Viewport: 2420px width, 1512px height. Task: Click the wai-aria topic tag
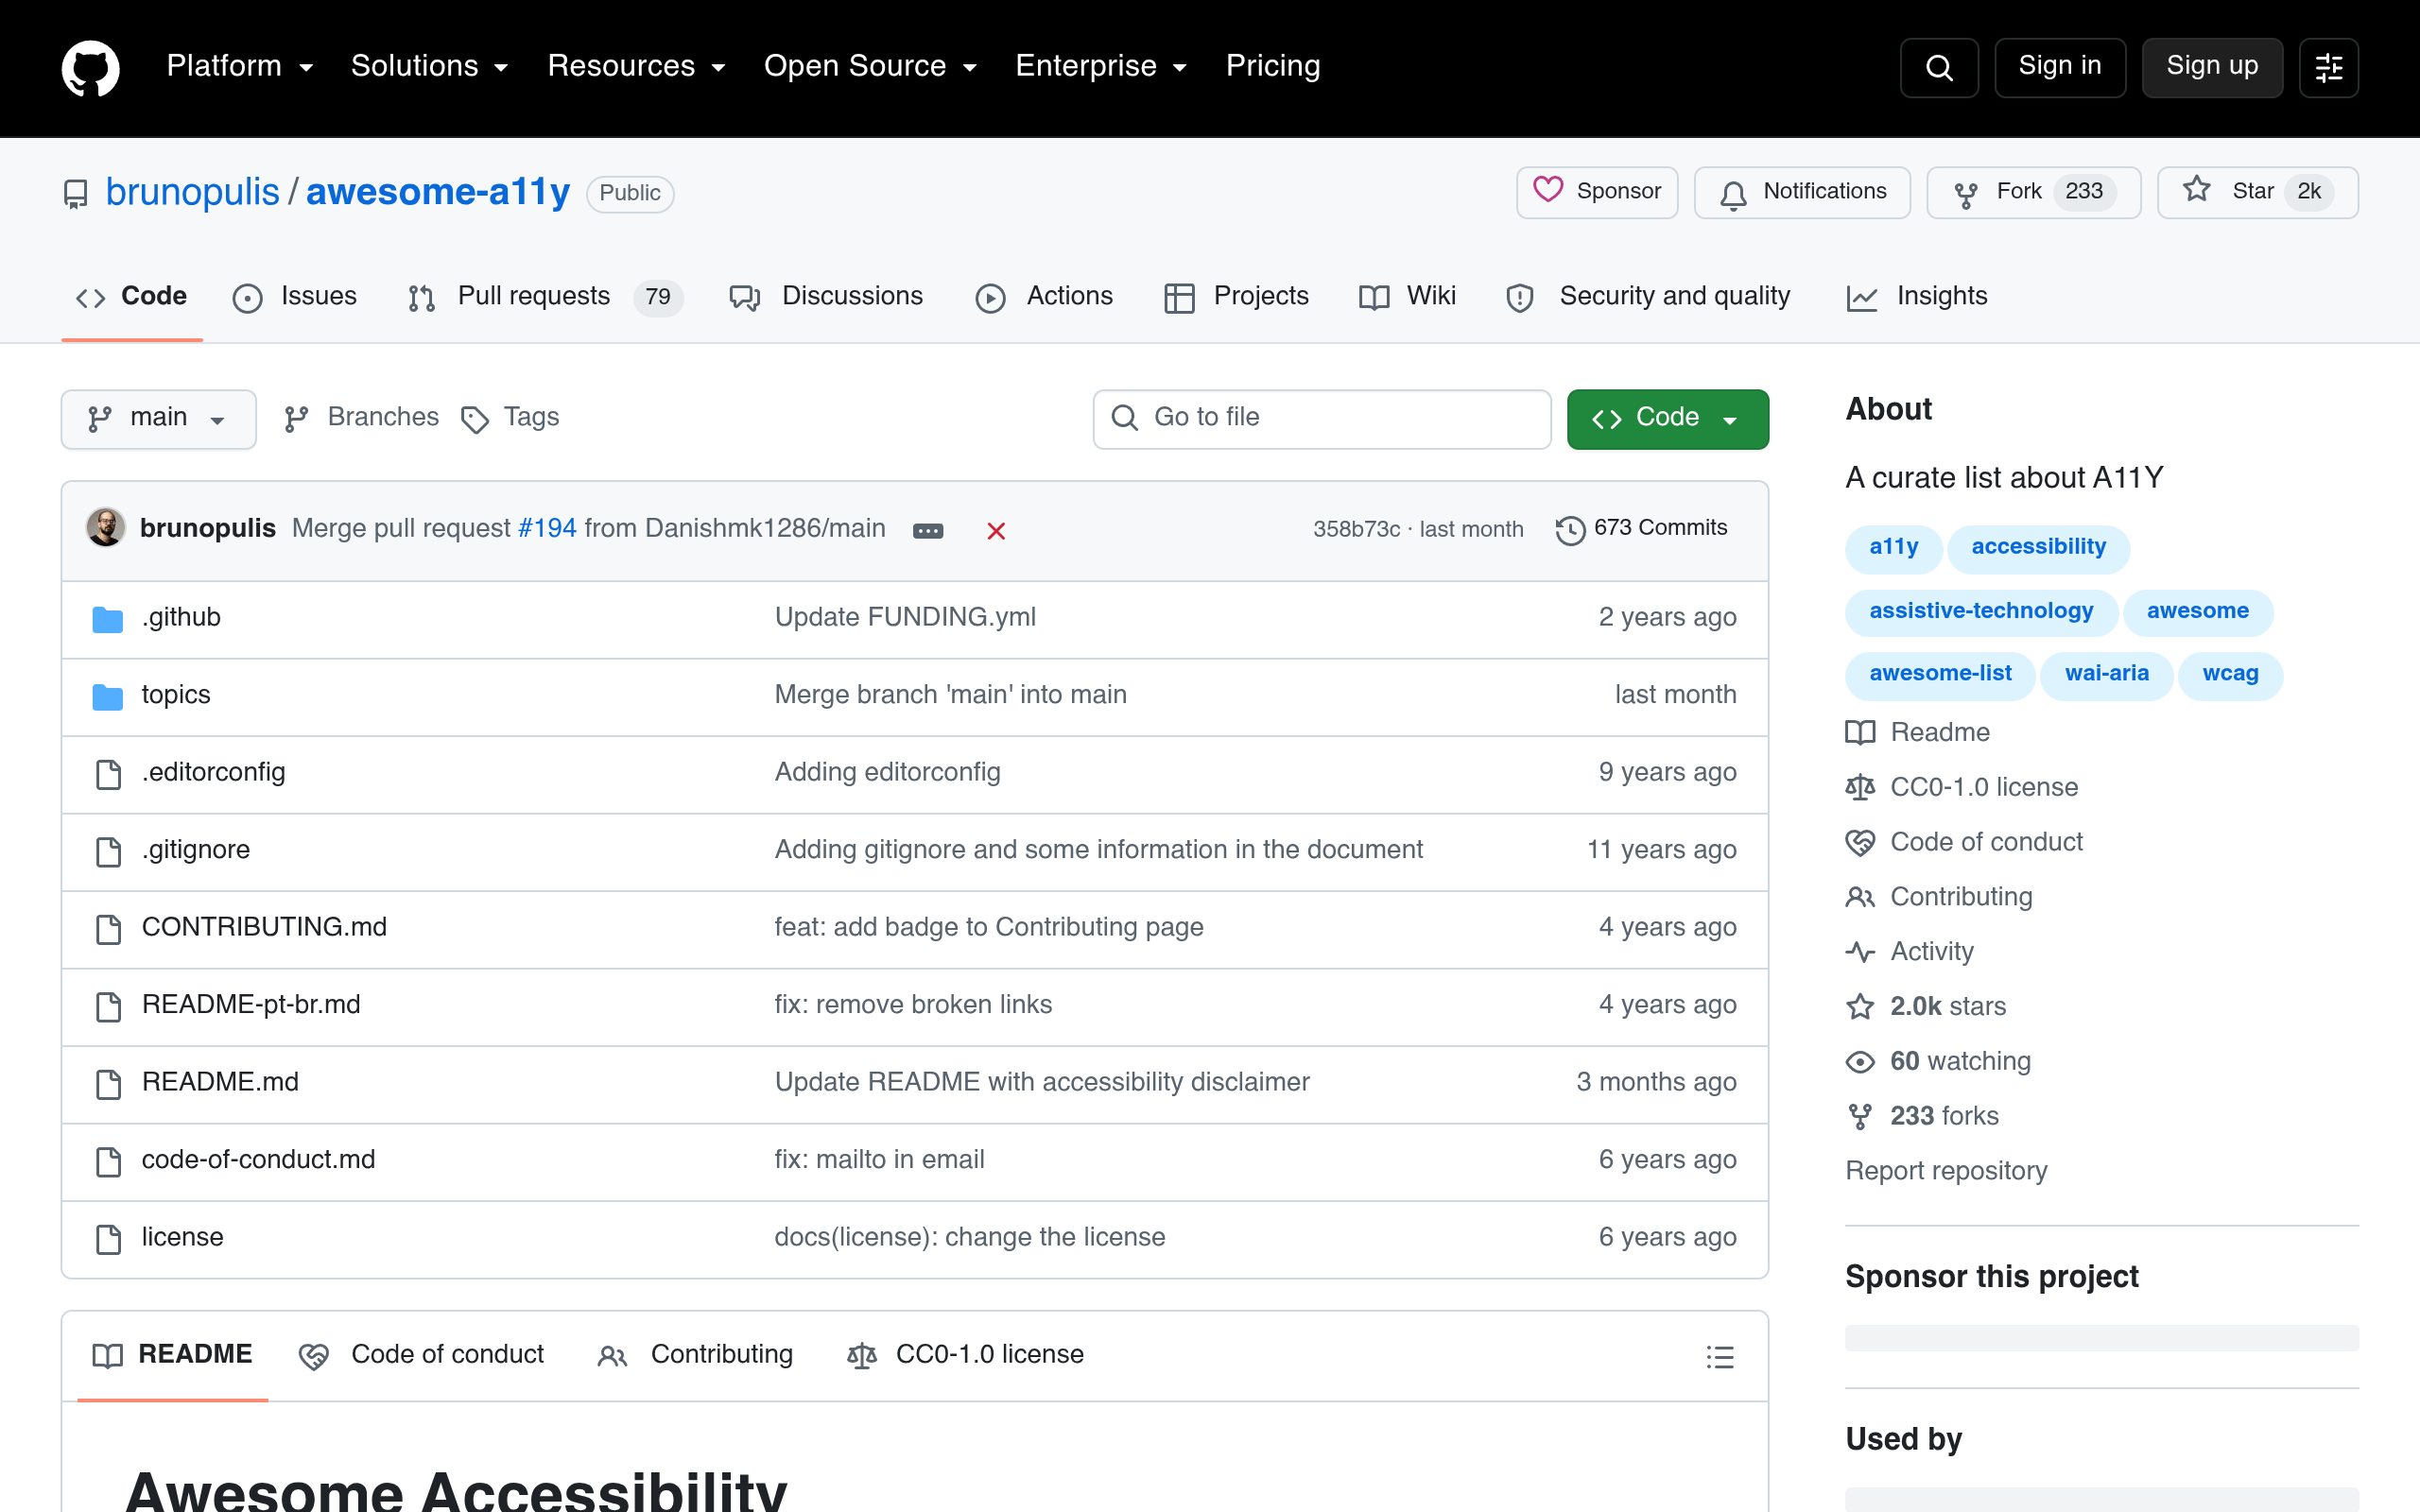[x=2106, y=675]
